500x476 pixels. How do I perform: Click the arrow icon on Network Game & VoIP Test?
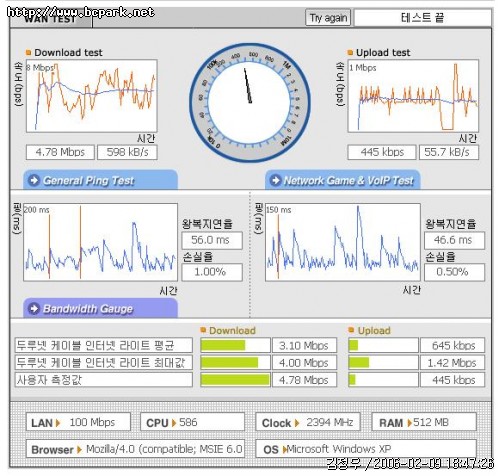[275, 180]
